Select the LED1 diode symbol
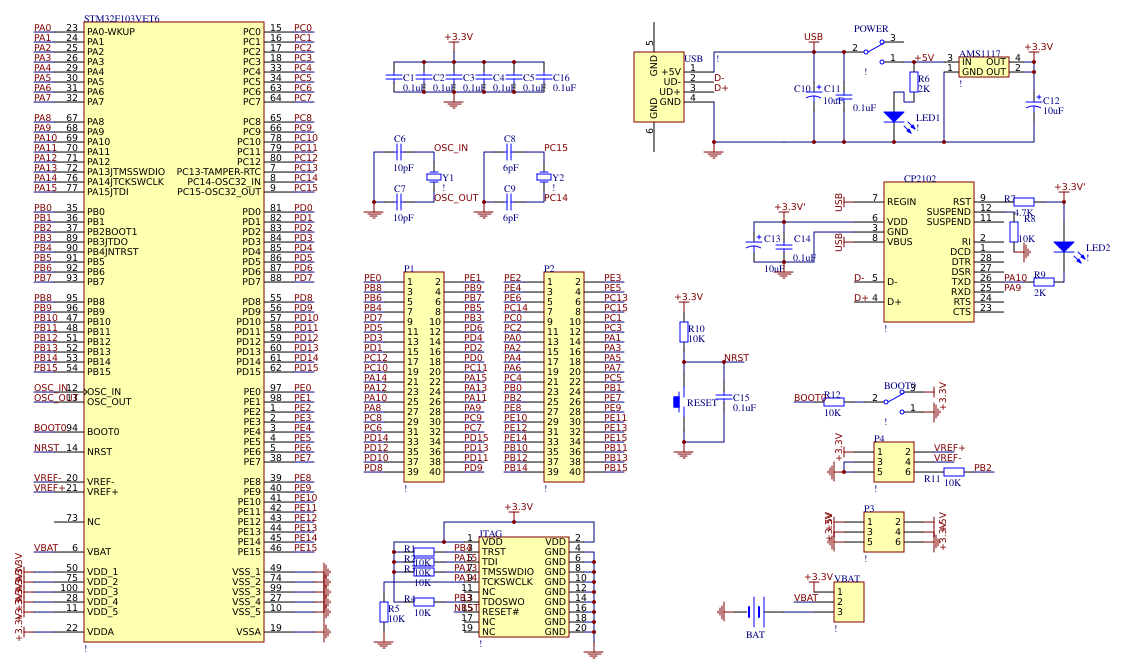The image size is (1125, 668). pyautogui.click(x=893, y=118)
